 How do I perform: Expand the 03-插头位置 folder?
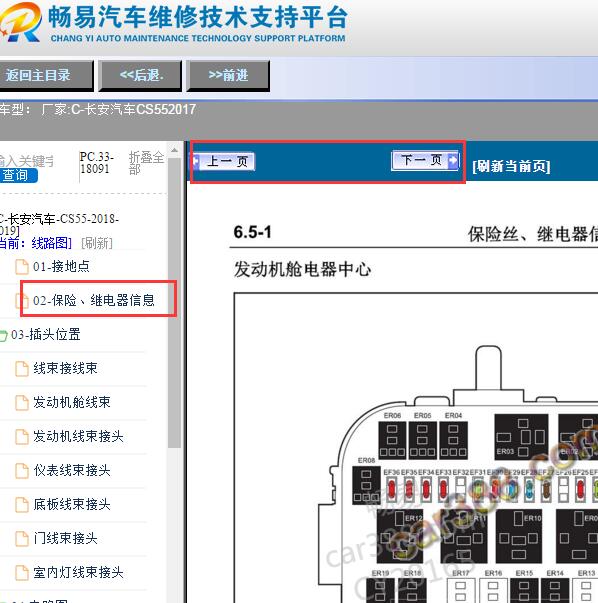tap(46, 335)
